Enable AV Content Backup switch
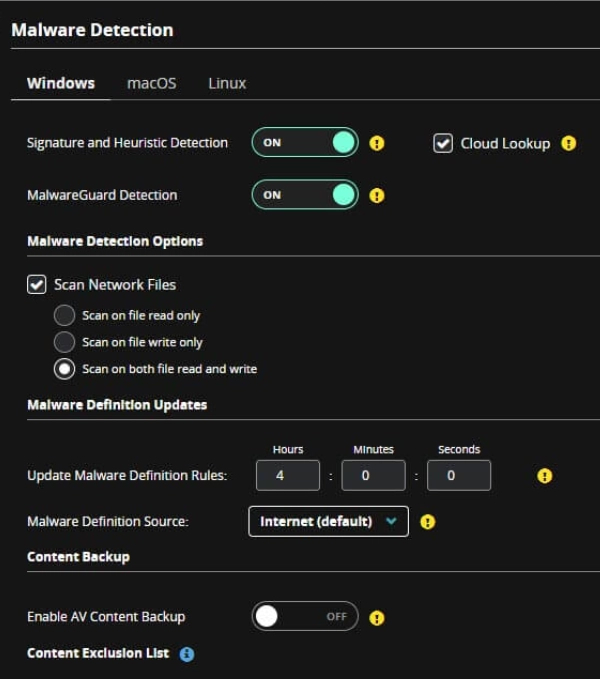600x679 pixels. coord(305,616)
